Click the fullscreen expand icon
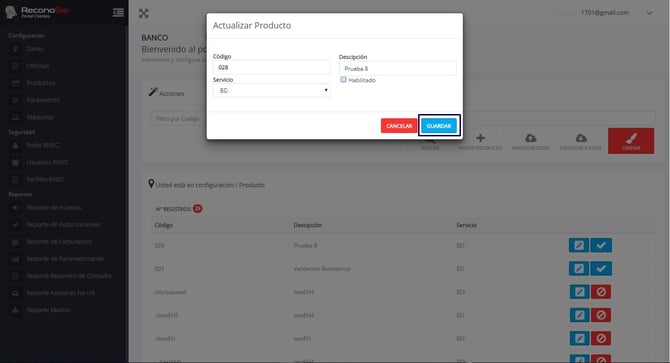Viewport: 670px width, 363px height. tap(144, 13)
